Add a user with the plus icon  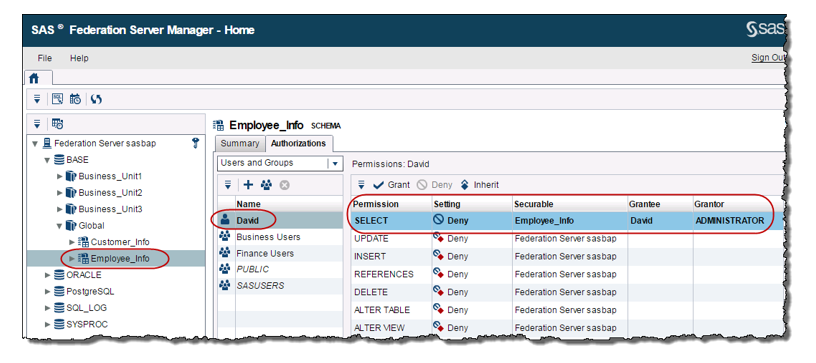tap(249, 185)
